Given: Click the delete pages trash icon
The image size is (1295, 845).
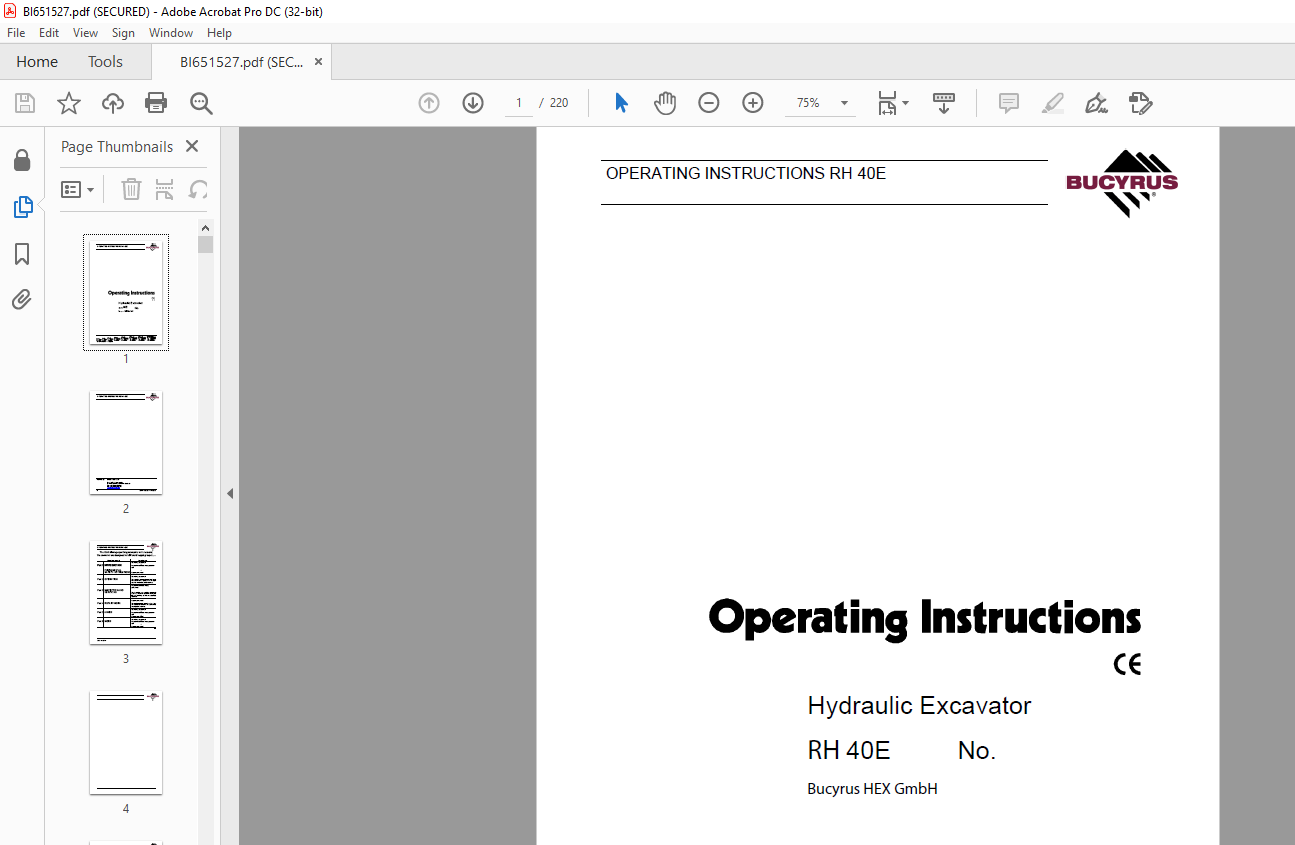Looking at the screenshot, I should coord(131,189).
